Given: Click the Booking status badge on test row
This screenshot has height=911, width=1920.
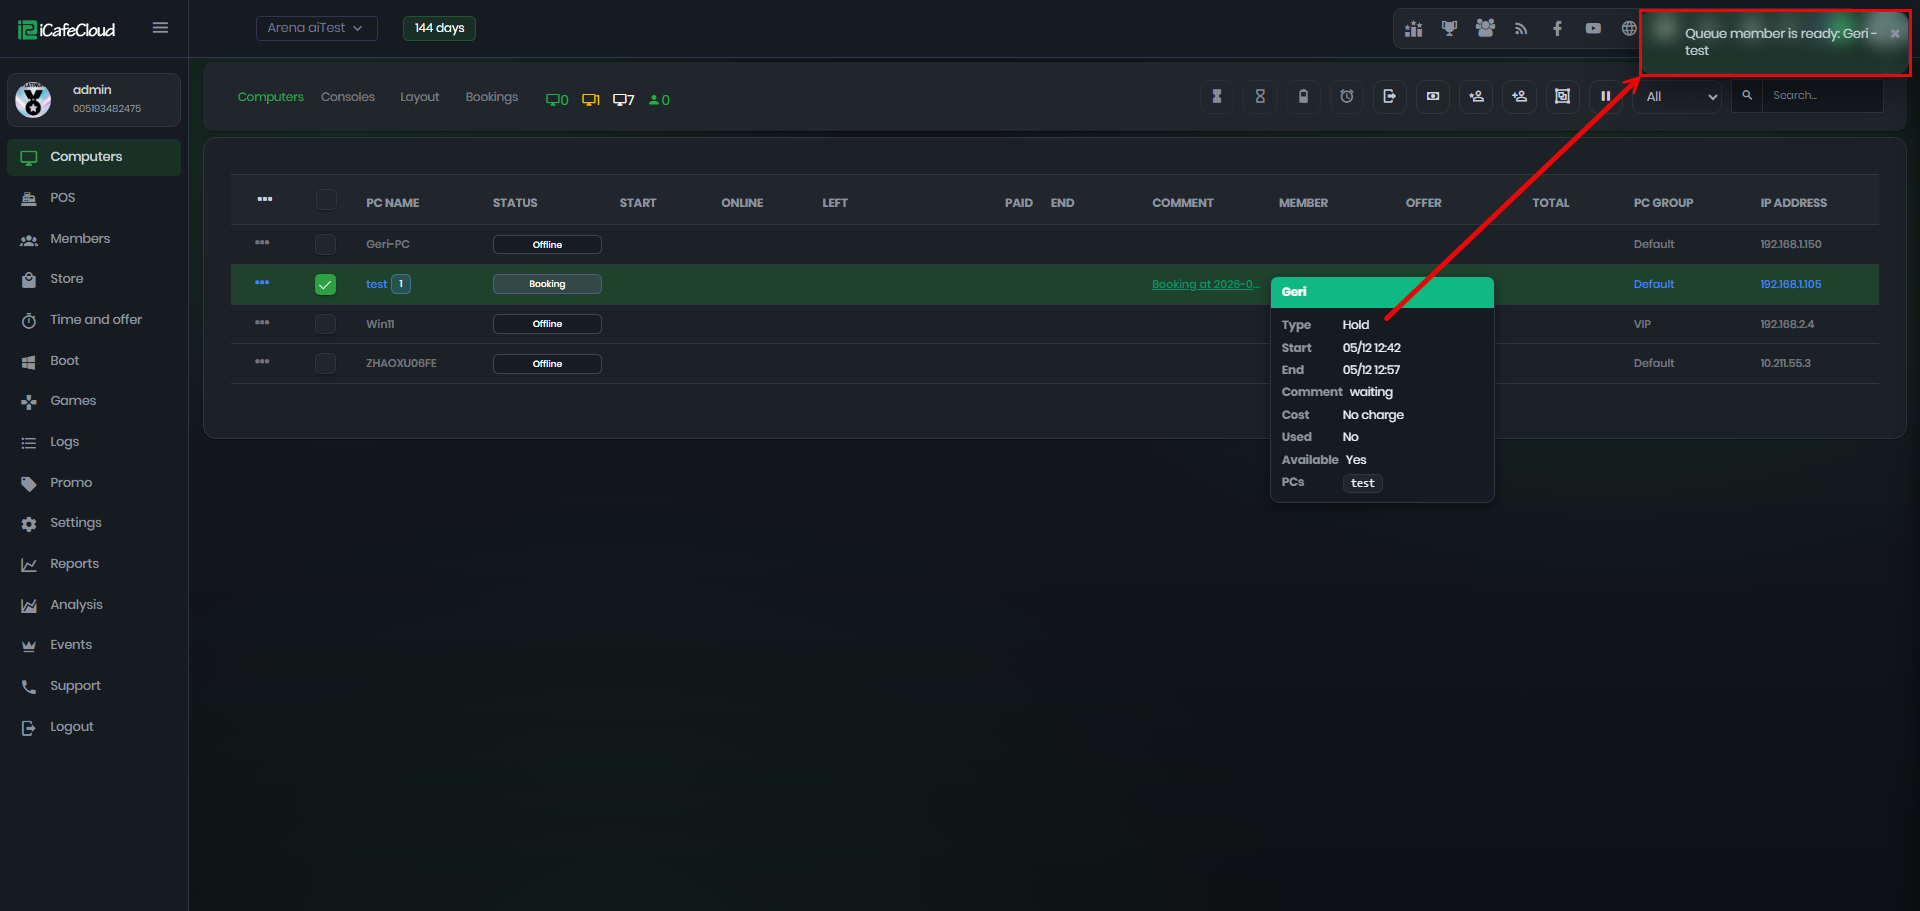Looking at the screenshot, I should coord(547,284).
